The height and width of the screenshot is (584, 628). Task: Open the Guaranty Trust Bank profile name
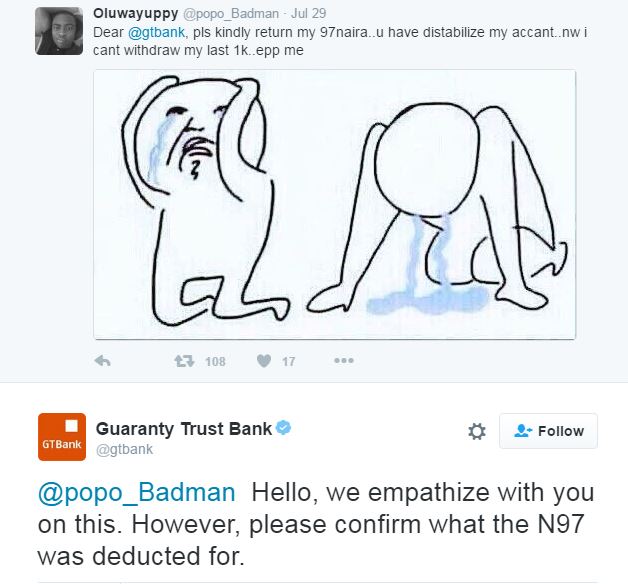click(x=183, y=429)
